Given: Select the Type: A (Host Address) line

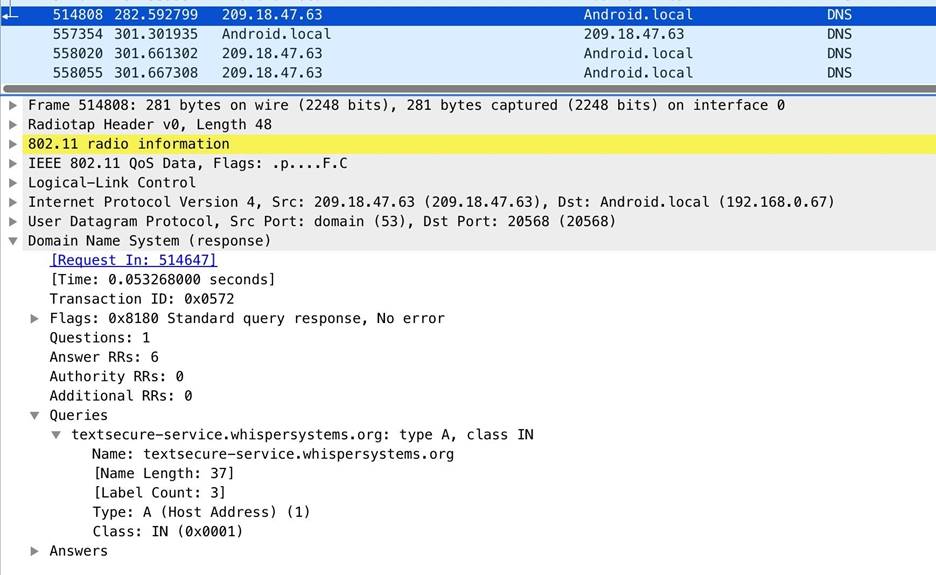Looking at the screenshot, I should coord(201,512).
